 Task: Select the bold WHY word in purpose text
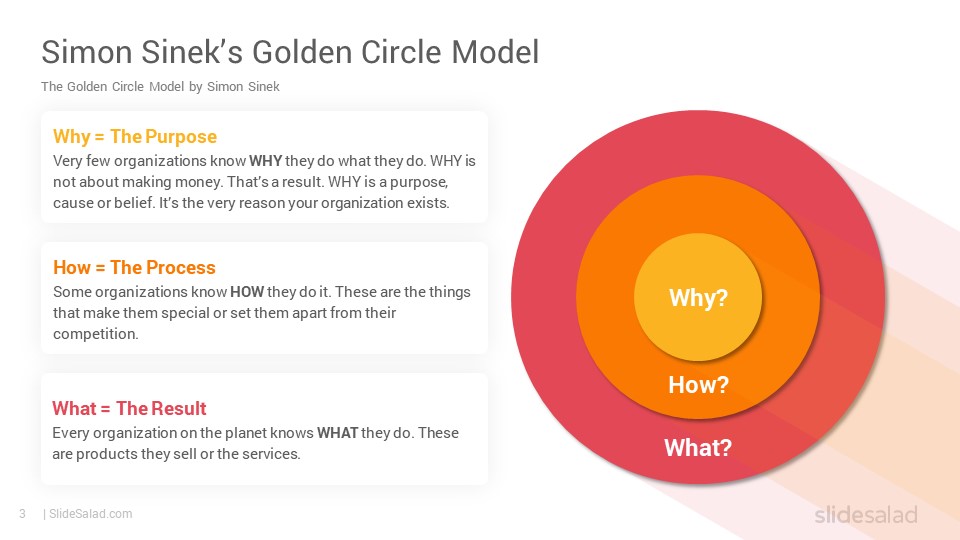tap(265, 161)
